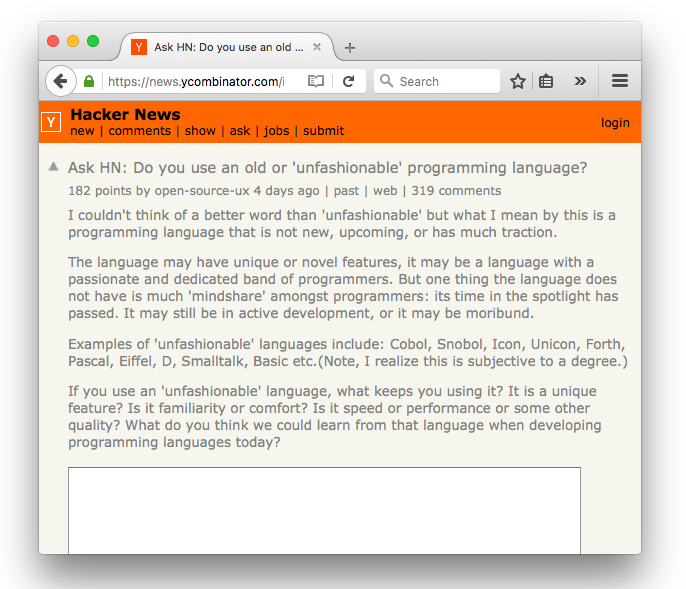Click the magnifier icon in search box

coord(386,81)
